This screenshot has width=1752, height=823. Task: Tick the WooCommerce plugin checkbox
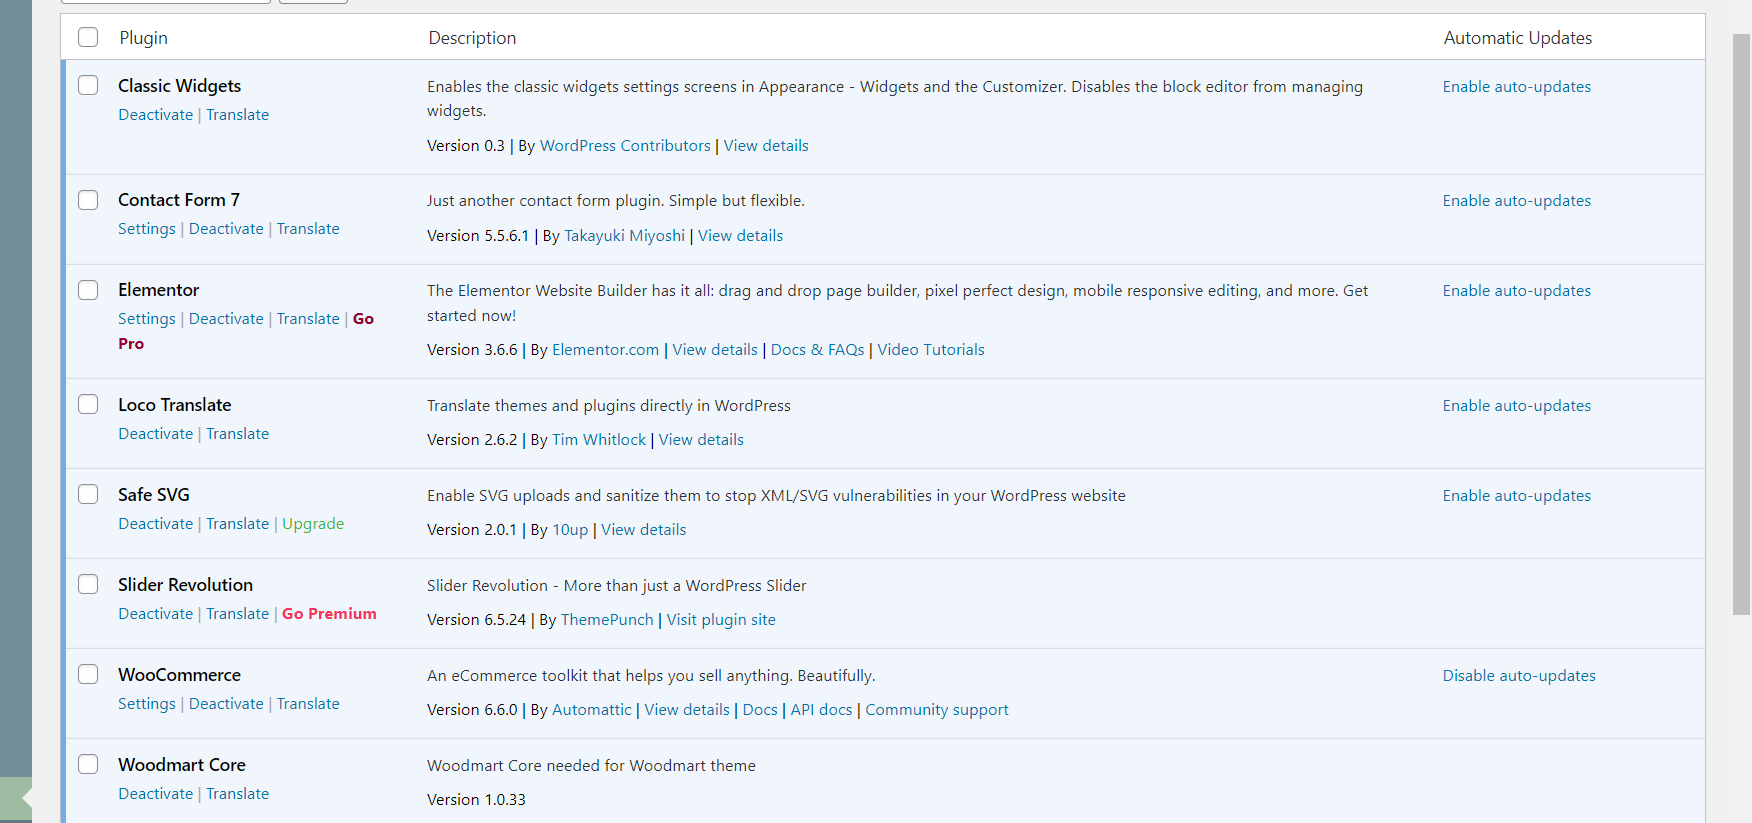[x=88, y=674]
